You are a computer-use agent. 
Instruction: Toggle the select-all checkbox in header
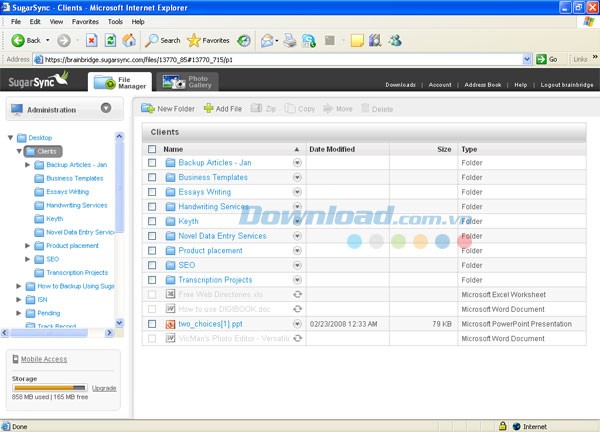tap(152, 149)
